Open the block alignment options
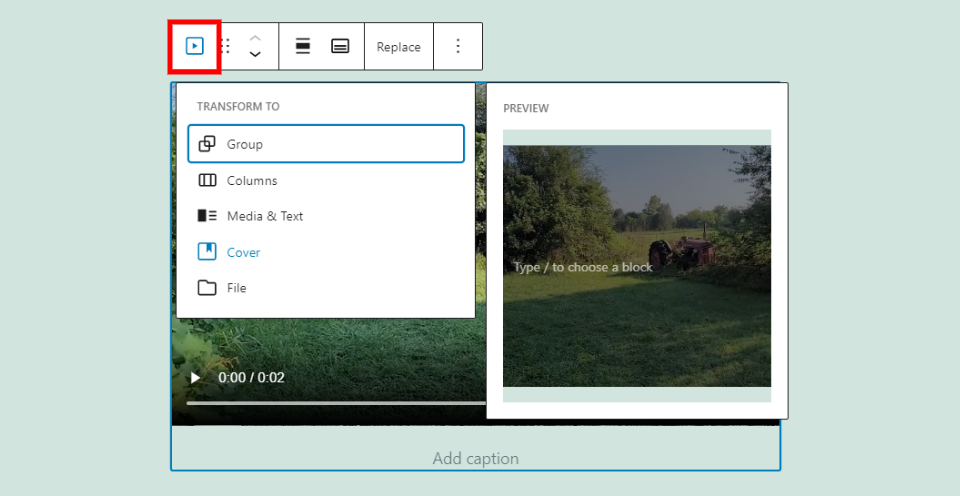Screen dimensions: 960x496 [x=303, y=46]
